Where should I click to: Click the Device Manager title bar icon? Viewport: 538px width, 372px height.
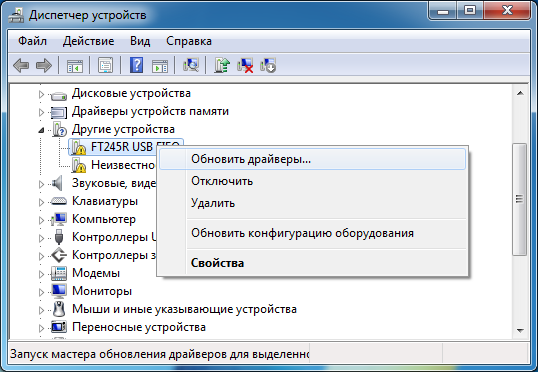click(x=16, y=15)
